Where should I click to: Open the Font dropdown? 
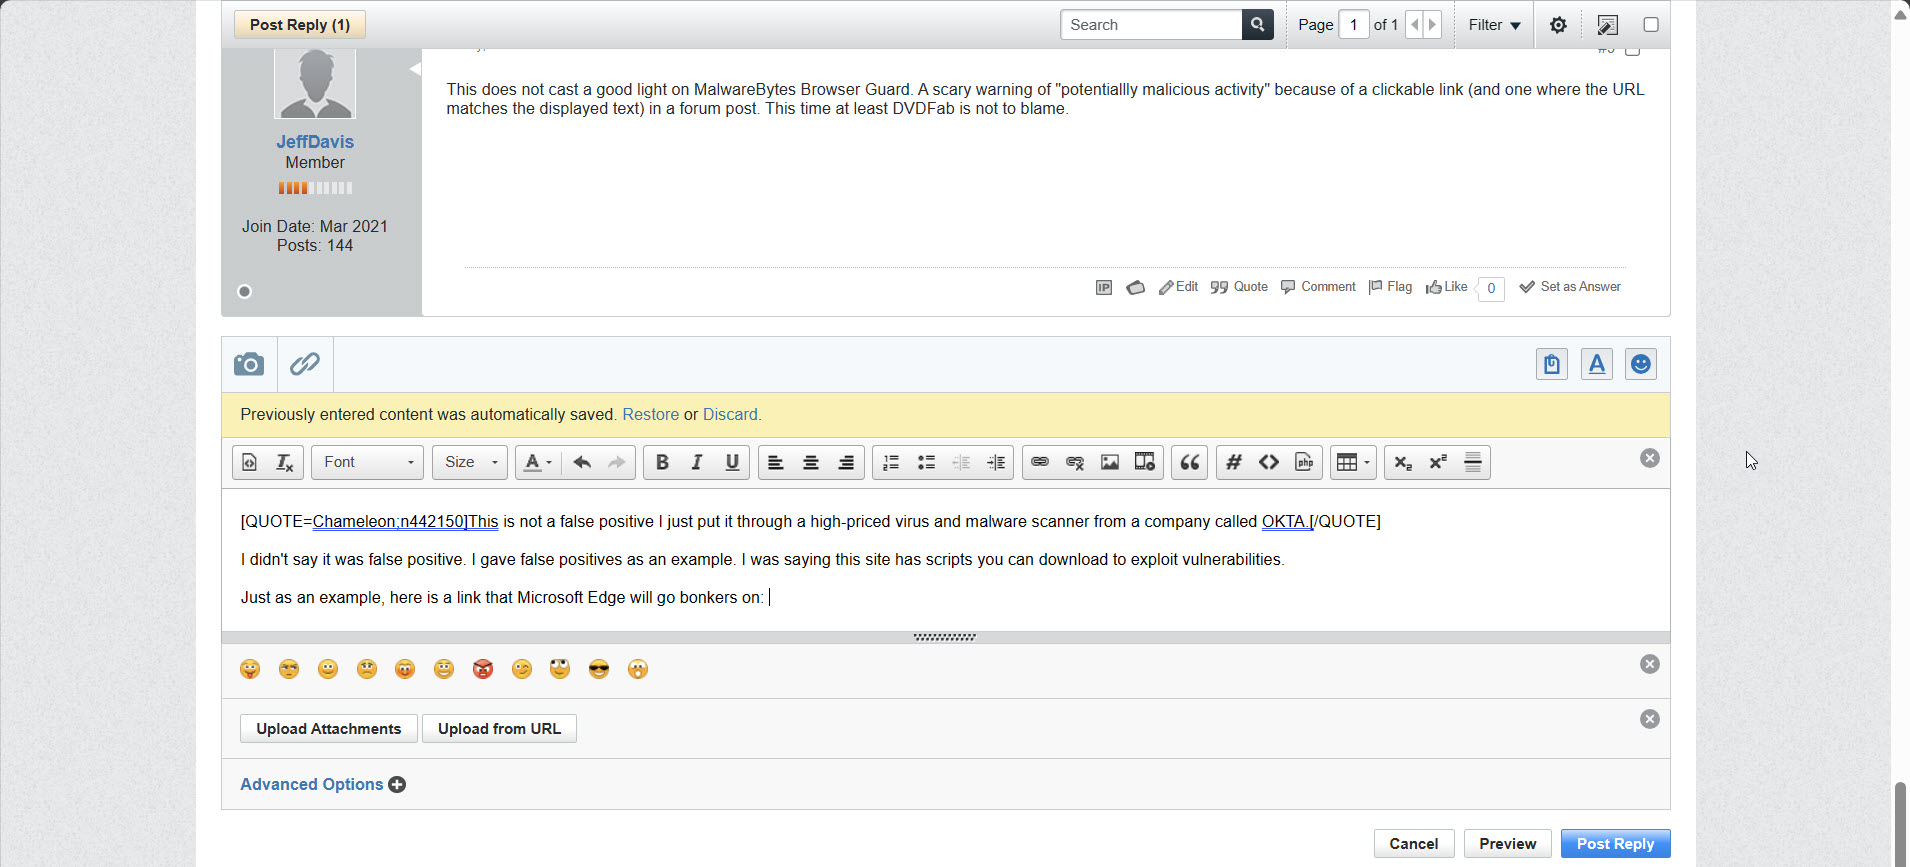tap(367, 462)
